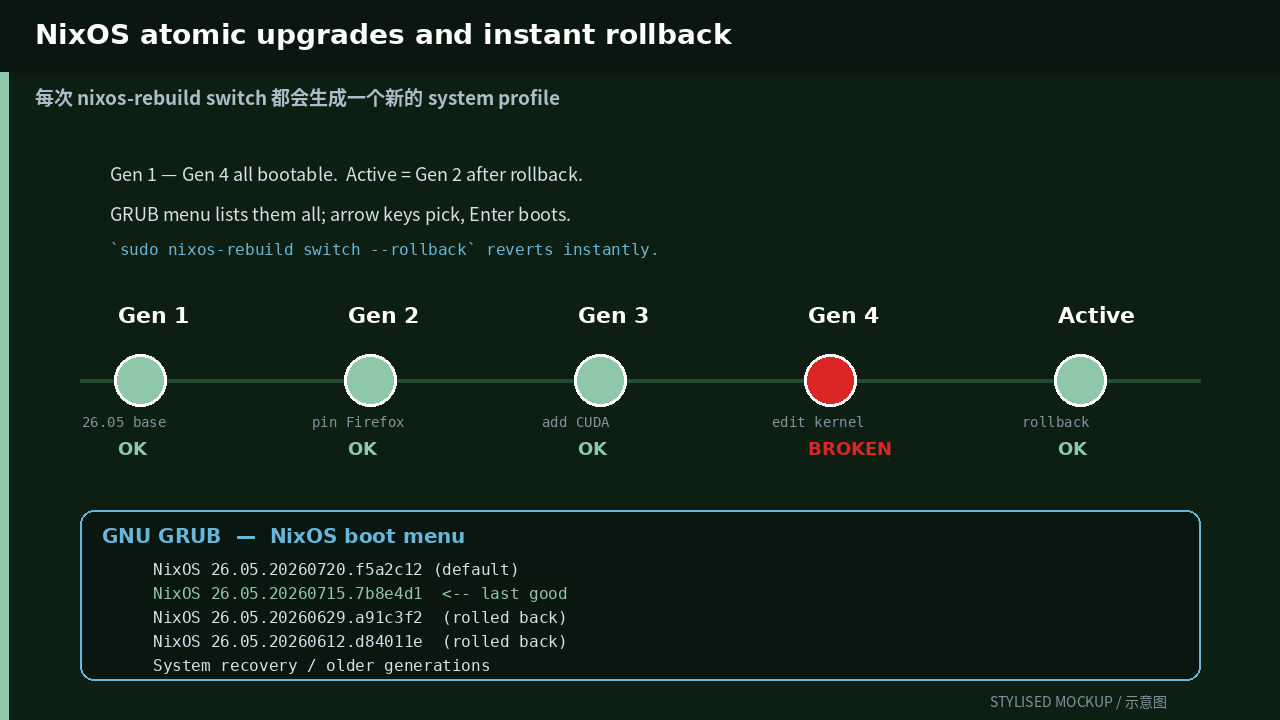The width and height of the screenshot is (1280, 720).
Task: Click the BROKEN status text
Action: point(850,449)
